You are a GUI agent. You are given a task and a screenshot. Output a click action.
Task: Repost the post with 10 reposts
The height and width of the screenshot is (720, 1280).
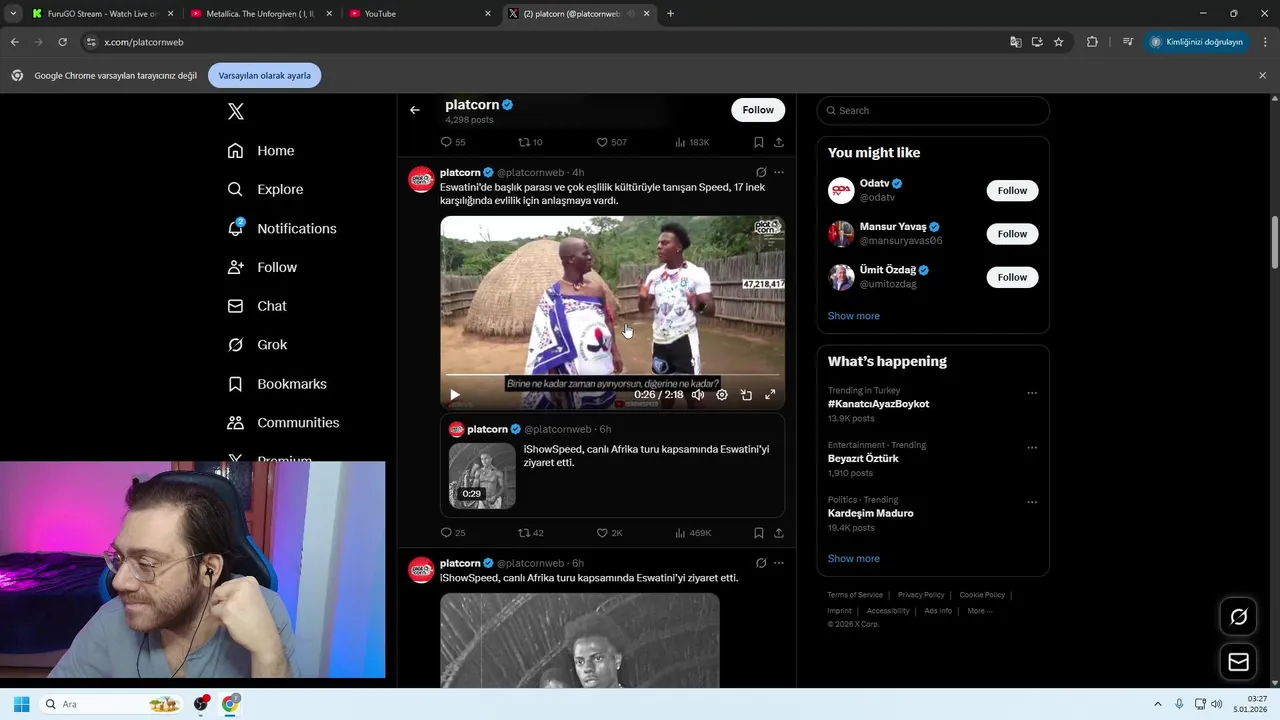click(x=531, y=142)
